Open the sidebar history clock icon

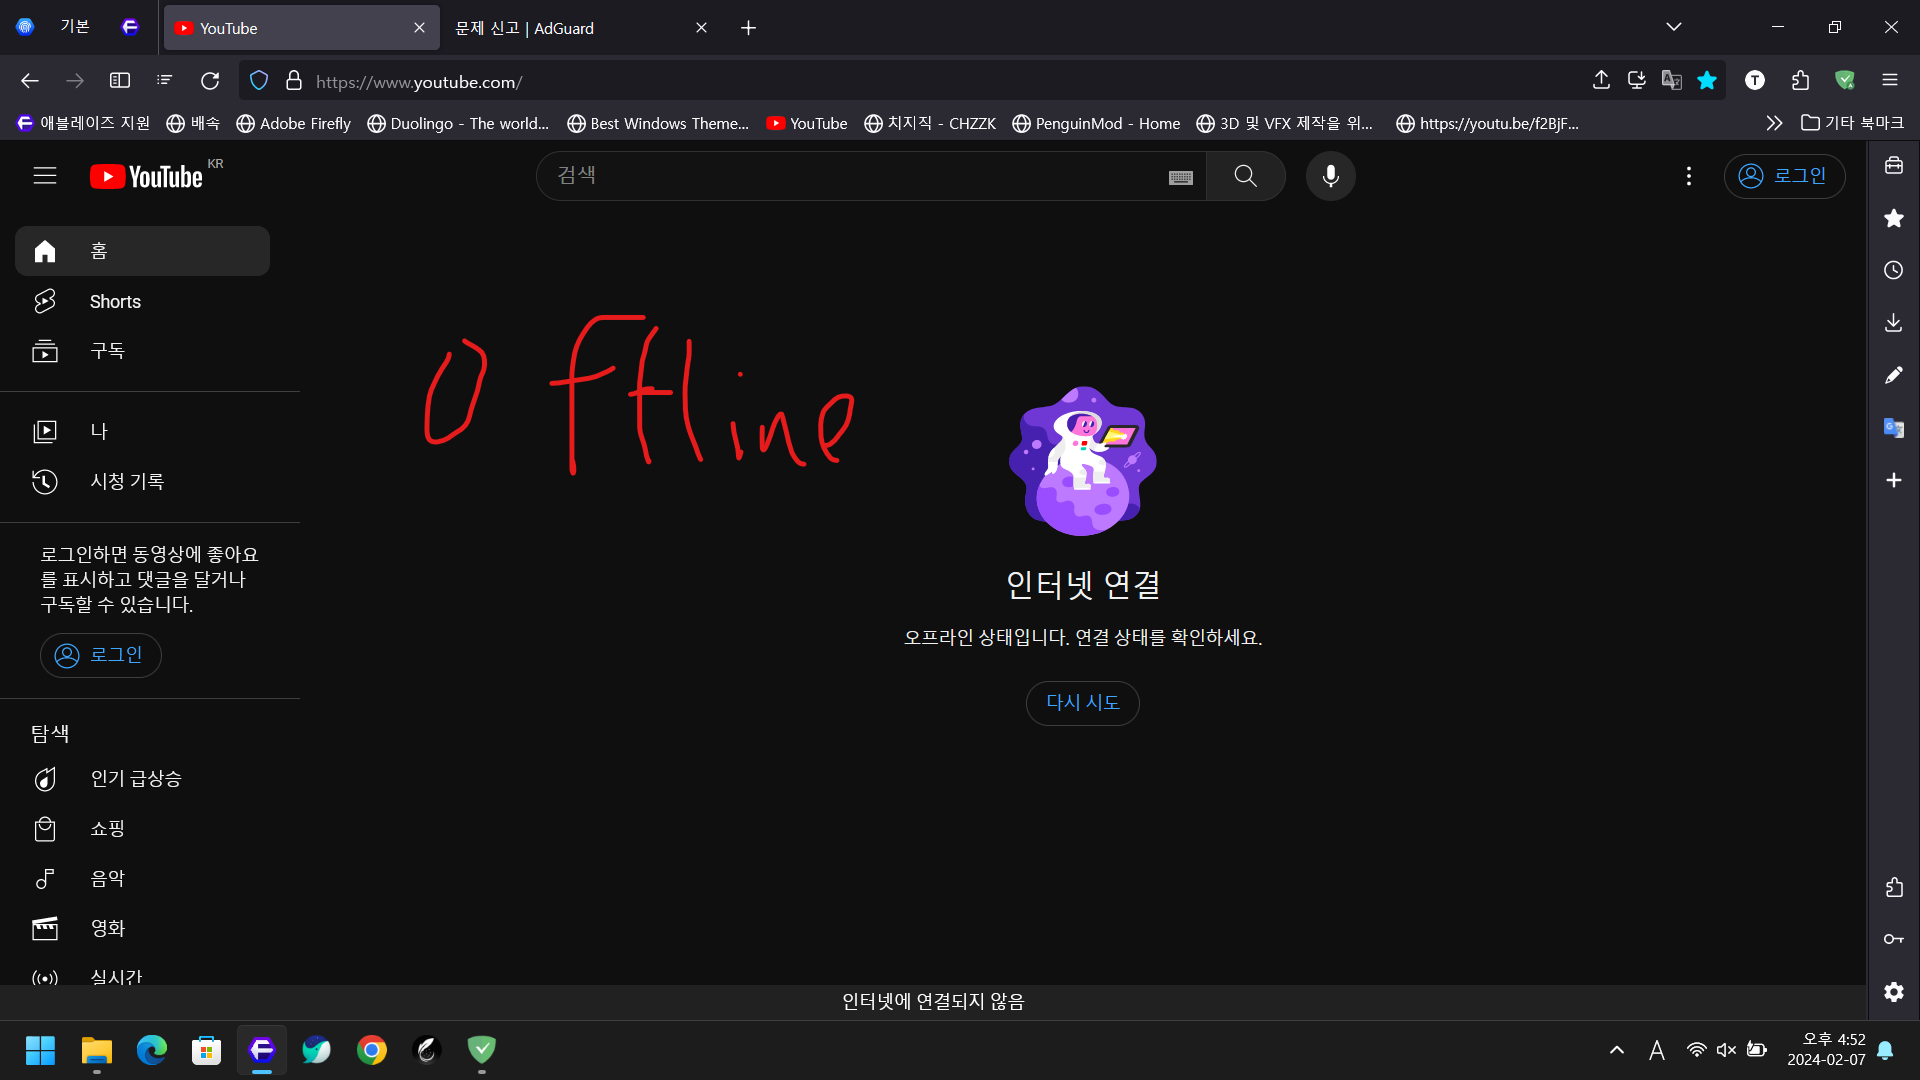(1893, 270)
